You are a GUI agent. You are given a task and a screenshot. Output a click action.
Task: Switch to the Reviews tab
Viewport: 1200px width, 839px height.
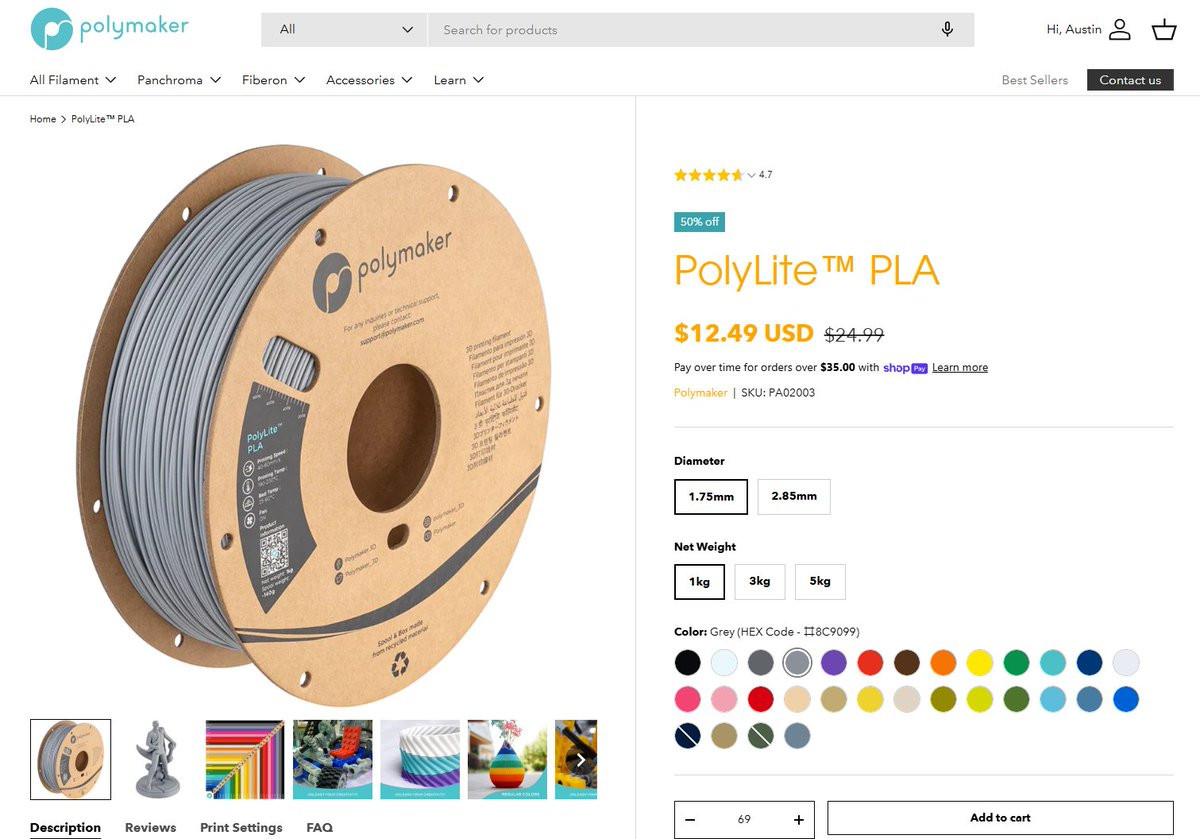tap(150, 828)
